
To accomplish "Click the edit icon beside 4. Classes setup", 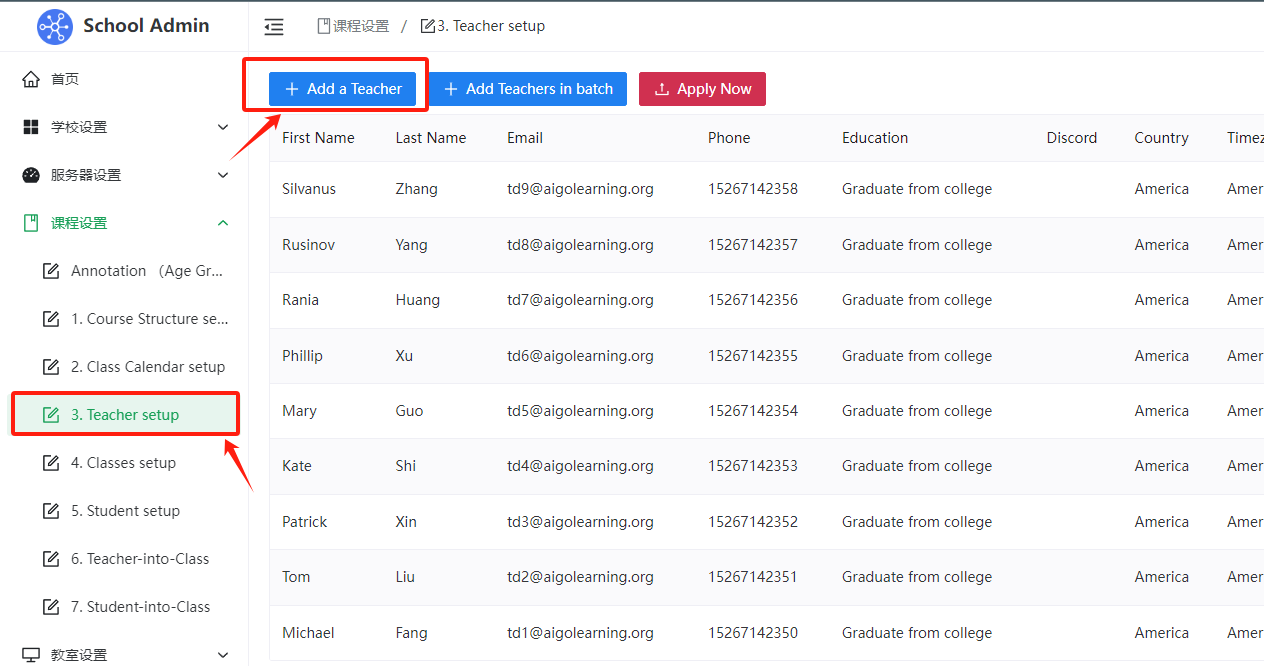I will [x=51, y=463].
